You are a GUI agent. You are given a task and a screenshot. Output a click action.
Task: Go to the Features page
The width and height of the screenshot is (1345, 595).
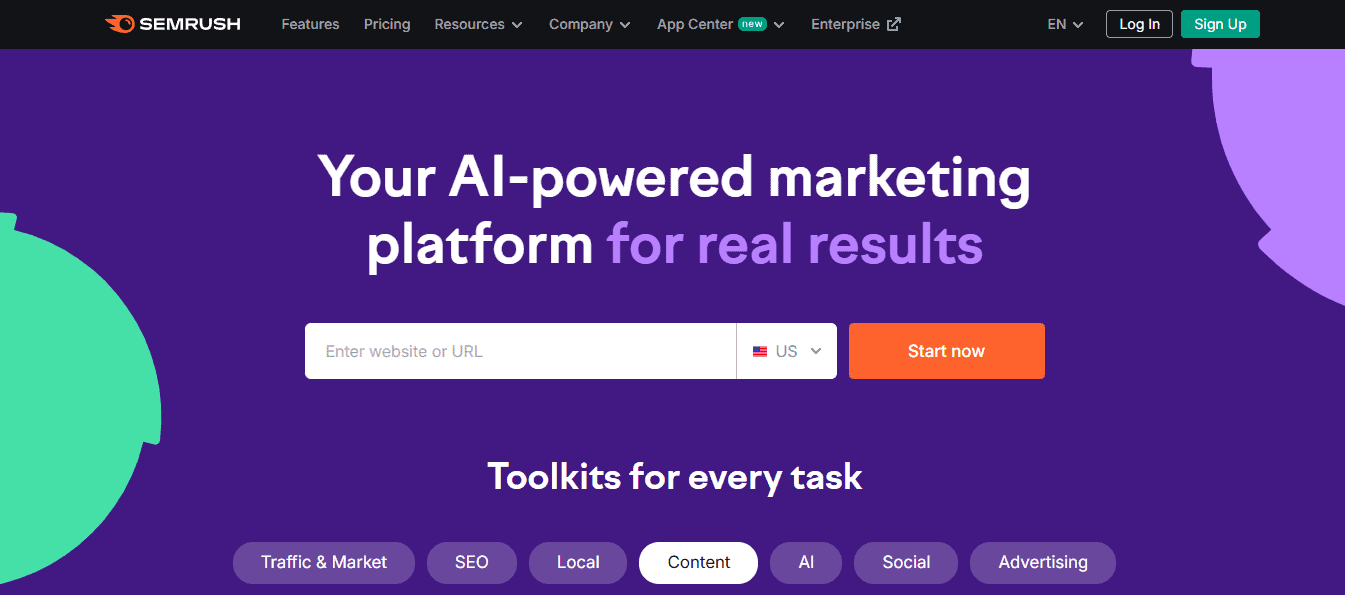pos(310,24)
